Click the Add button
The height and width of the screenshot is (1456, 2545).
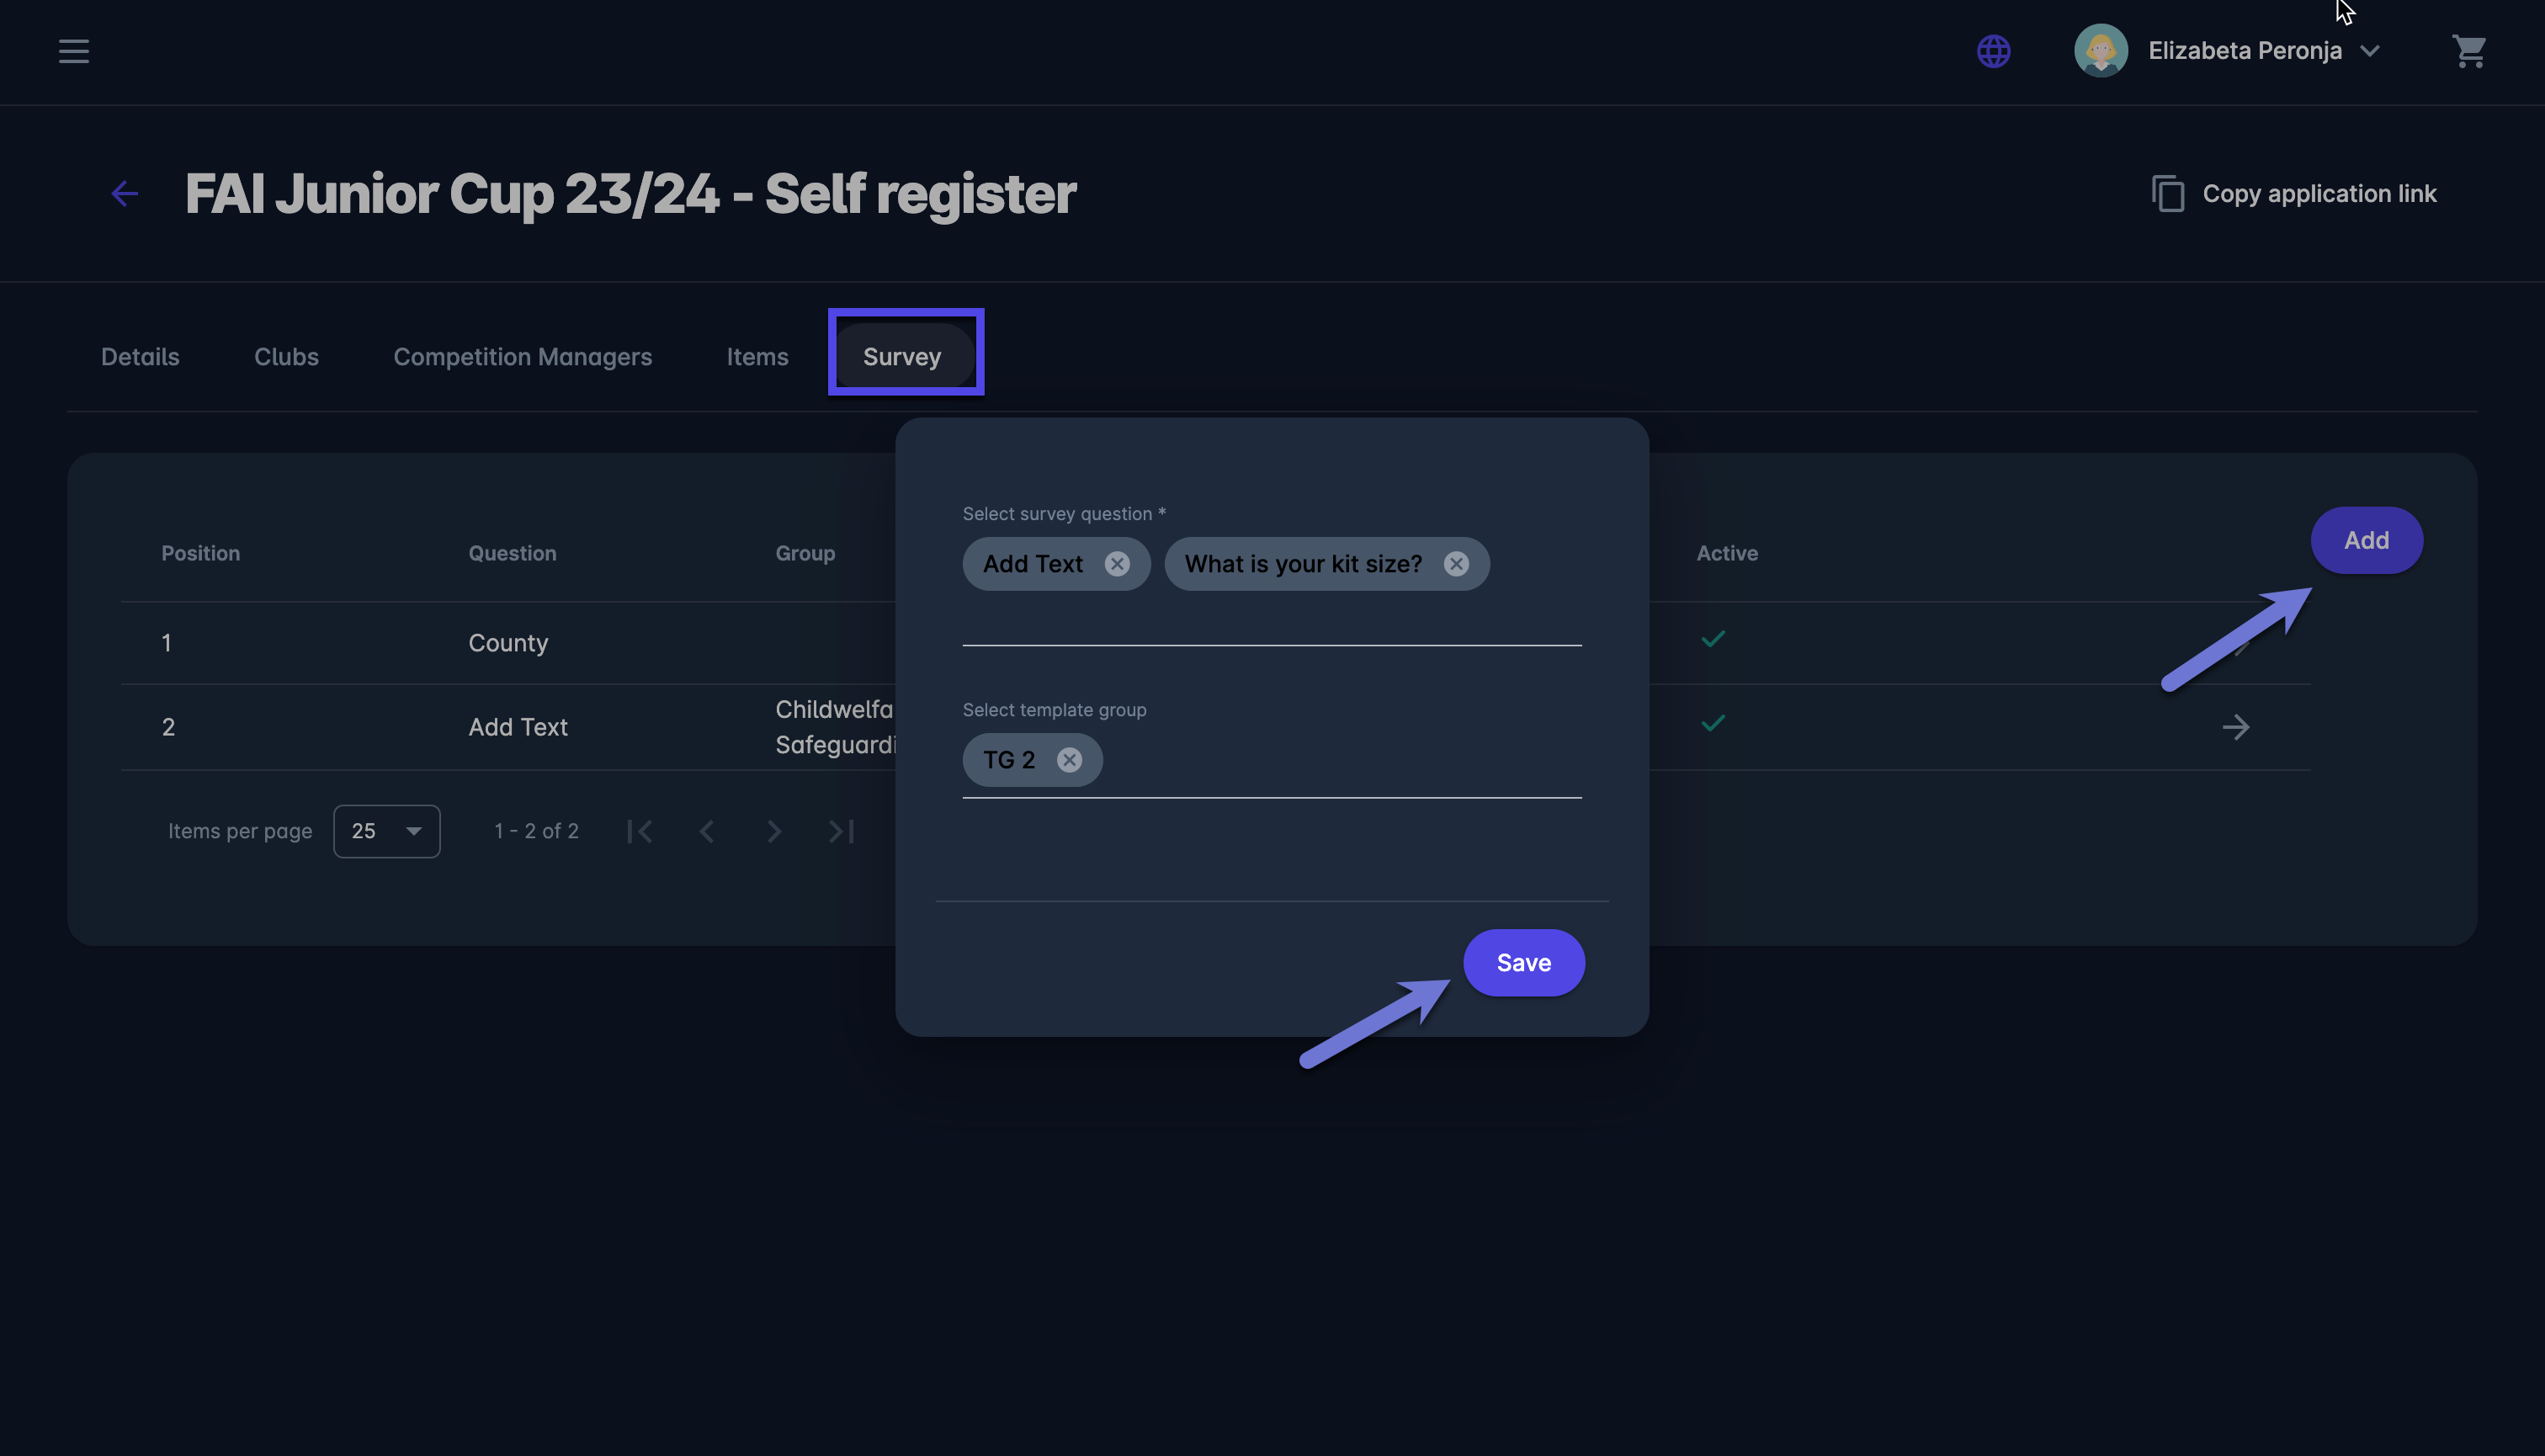[x=2366, y=540]
